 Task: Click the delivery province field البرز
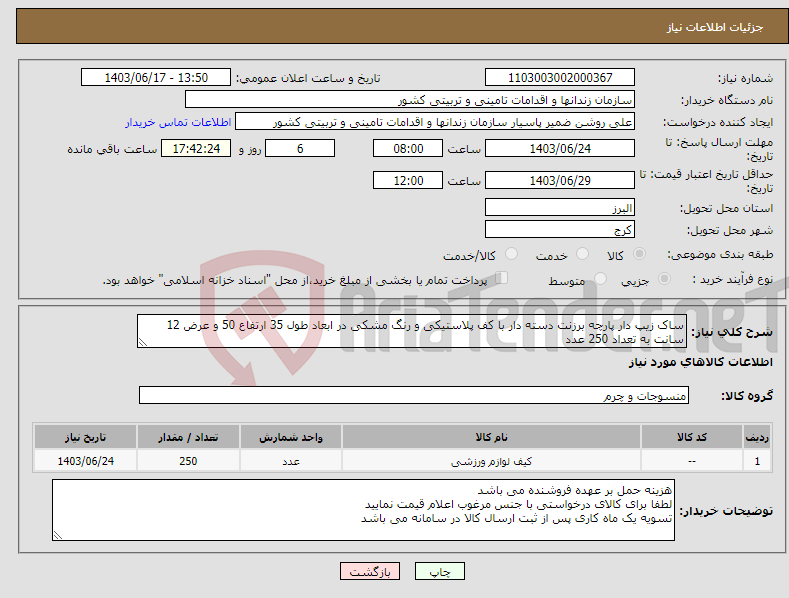[560, 207]
